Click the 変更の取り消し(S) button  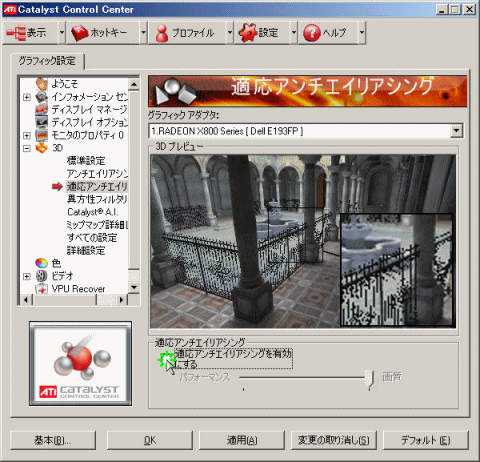(334, 440)
